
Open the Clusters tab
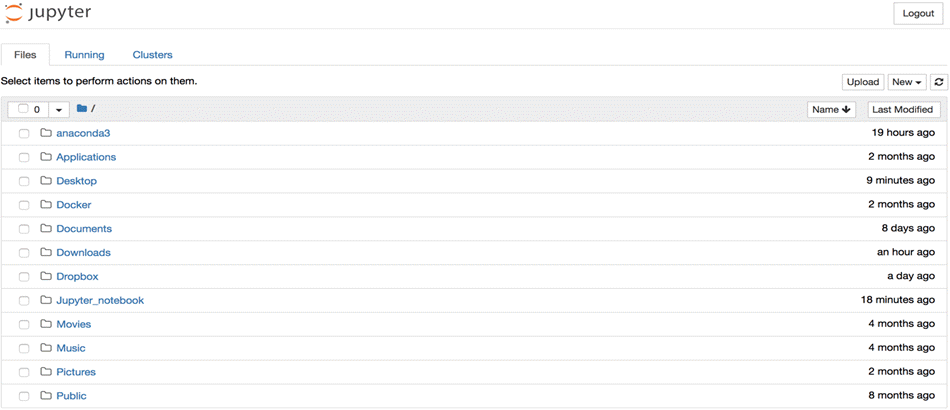(152, 55)
